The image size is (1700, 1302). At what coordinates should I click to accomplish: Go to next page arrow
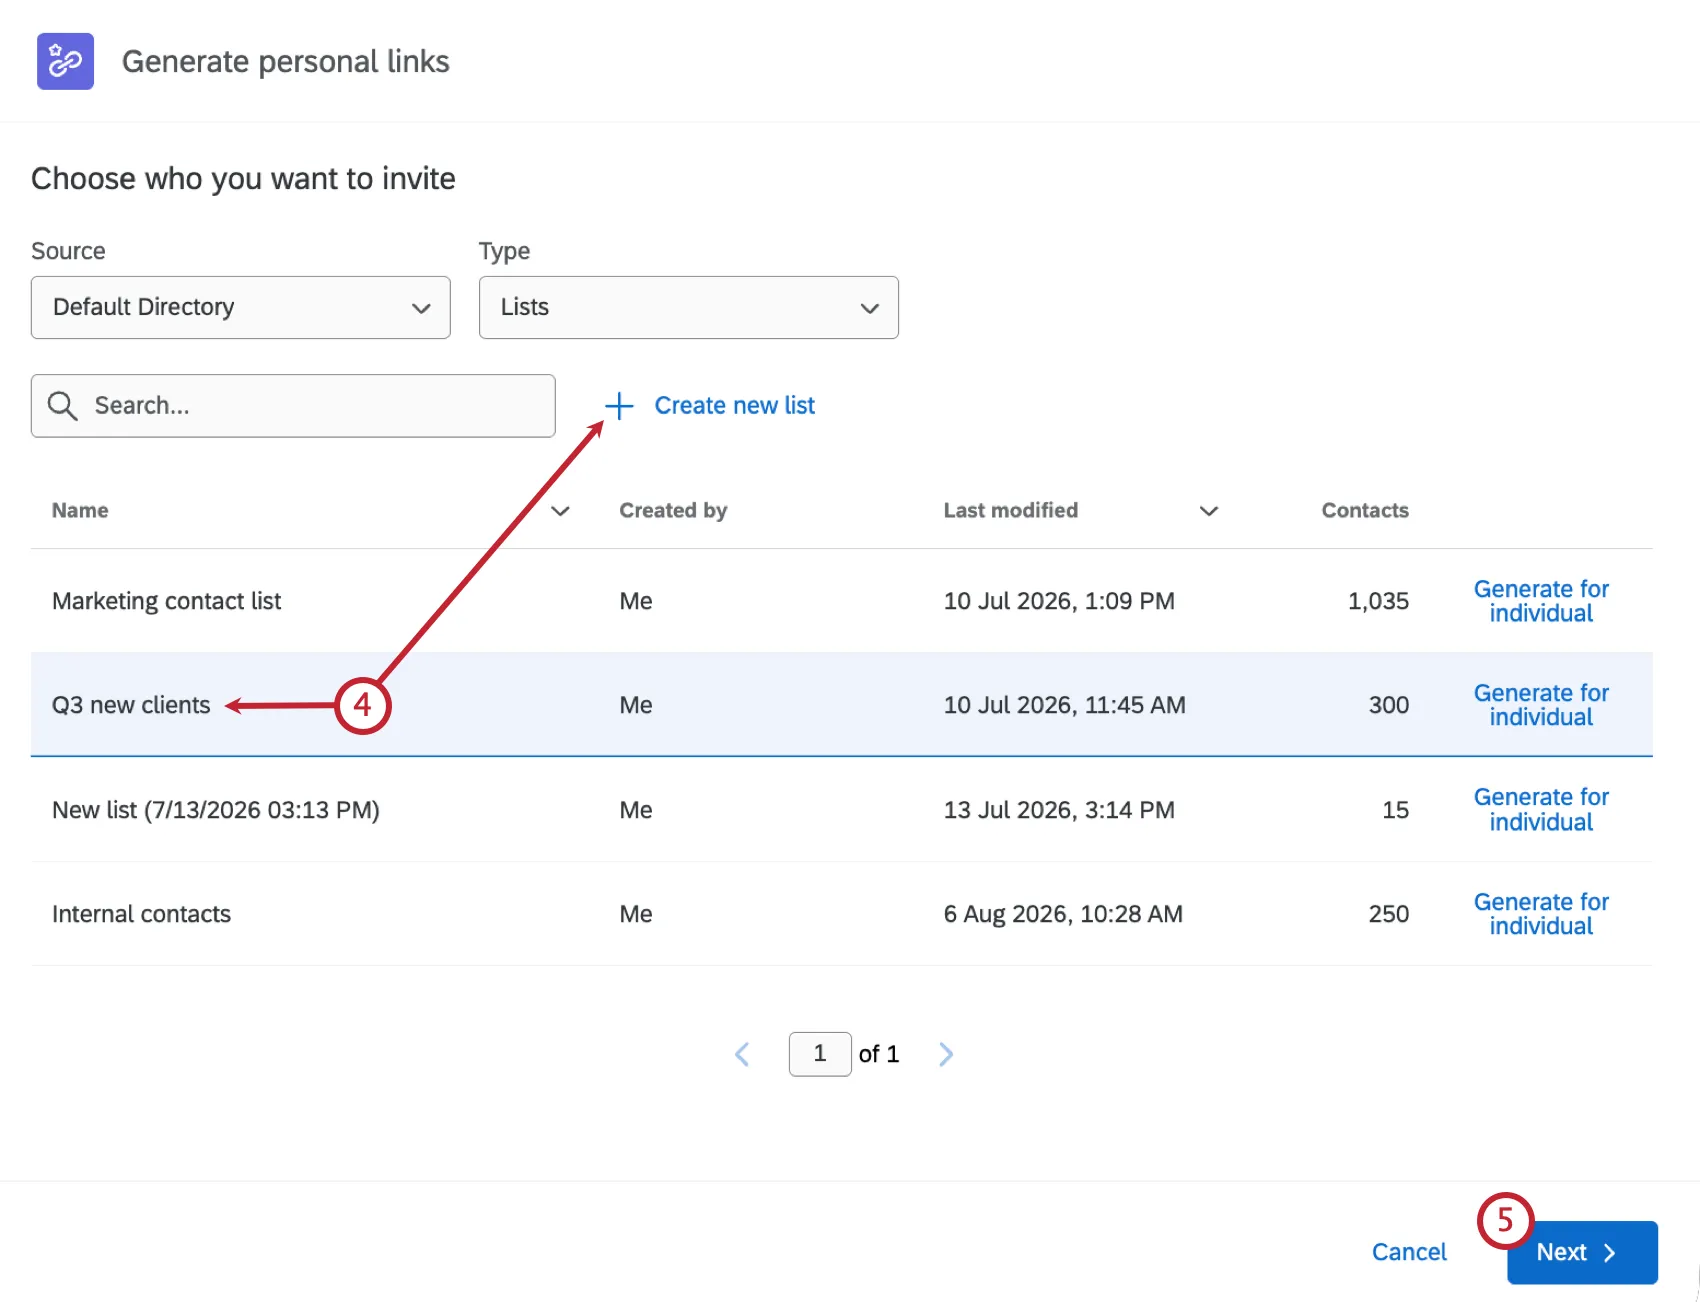pyautogui.click(x=946, y=1054)
